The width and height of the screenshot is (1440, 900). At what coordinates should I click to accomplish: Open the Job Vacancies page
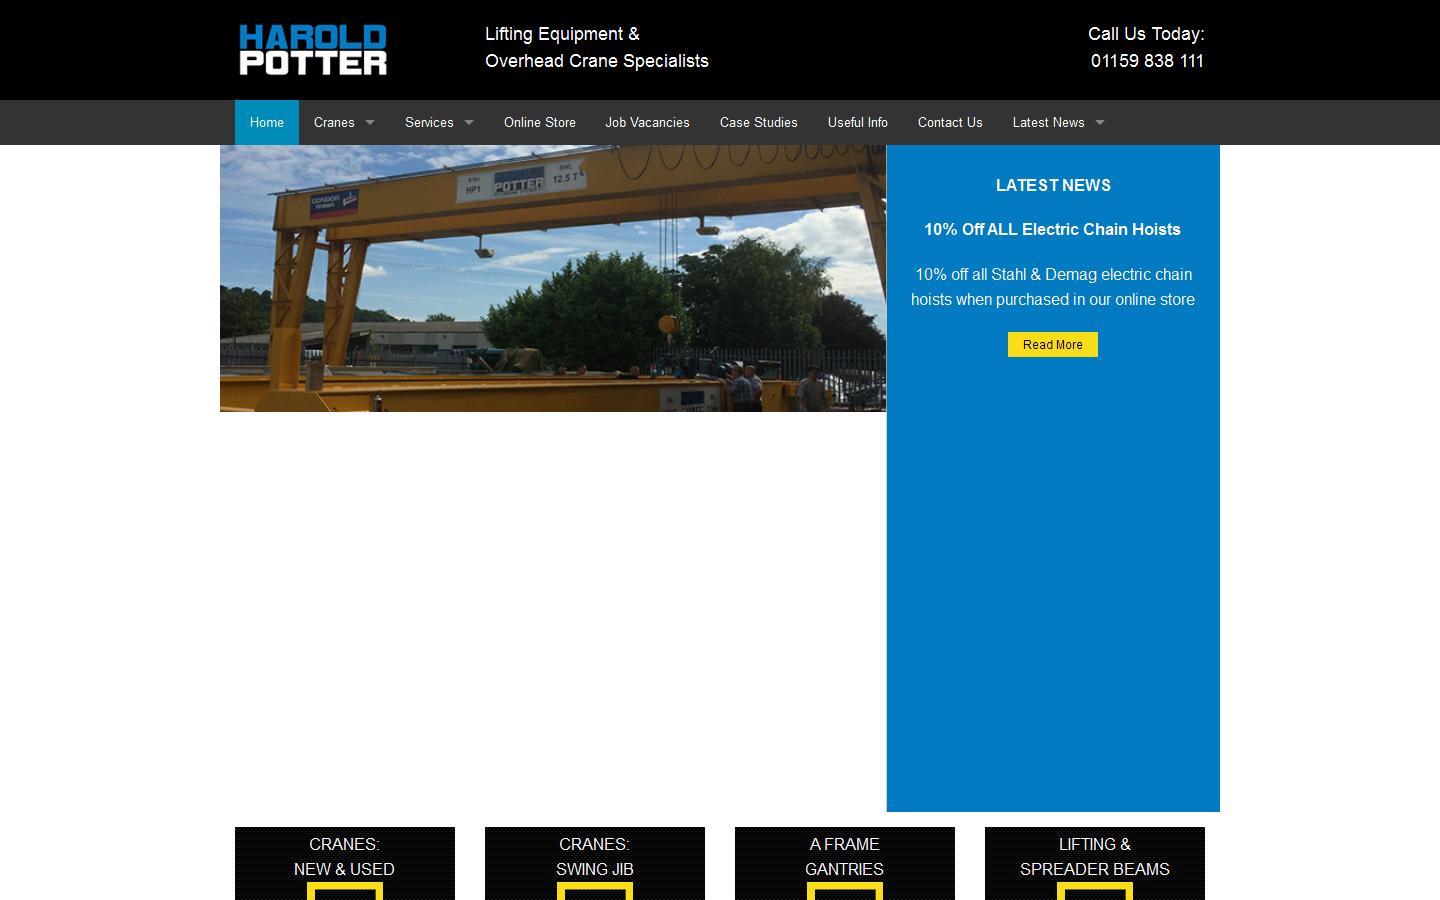coord(647,122)
